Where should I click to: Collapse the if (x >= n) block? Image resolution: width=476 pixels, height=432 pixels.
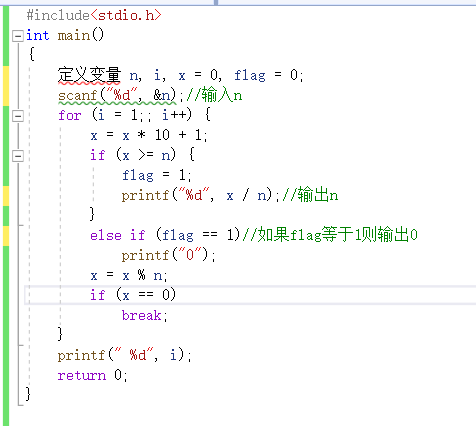18,156
